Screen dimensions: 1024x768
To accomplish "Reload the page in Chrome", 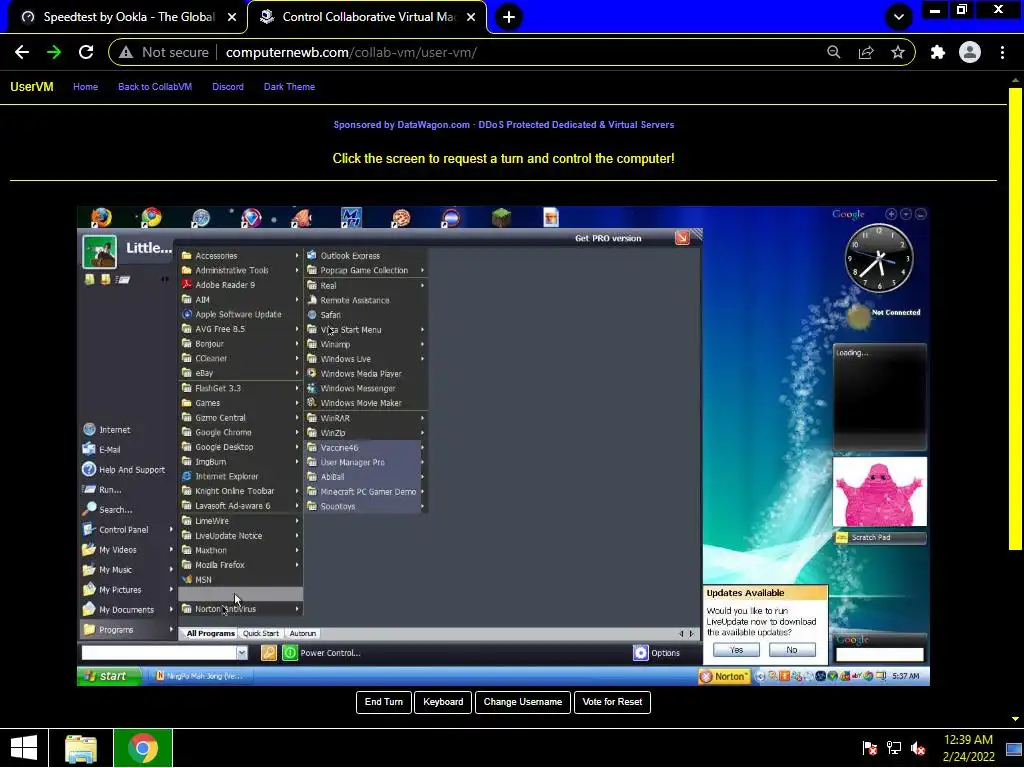I will coord(86,52).
